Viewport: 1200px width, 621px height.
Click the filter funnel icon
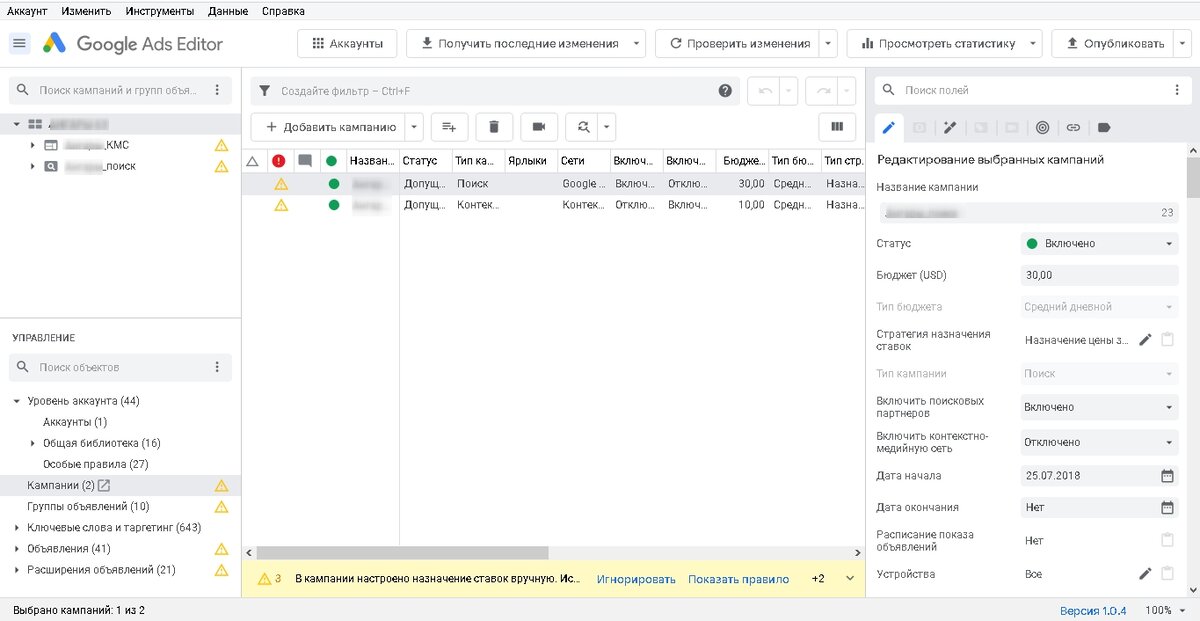(x=265, y=91)
